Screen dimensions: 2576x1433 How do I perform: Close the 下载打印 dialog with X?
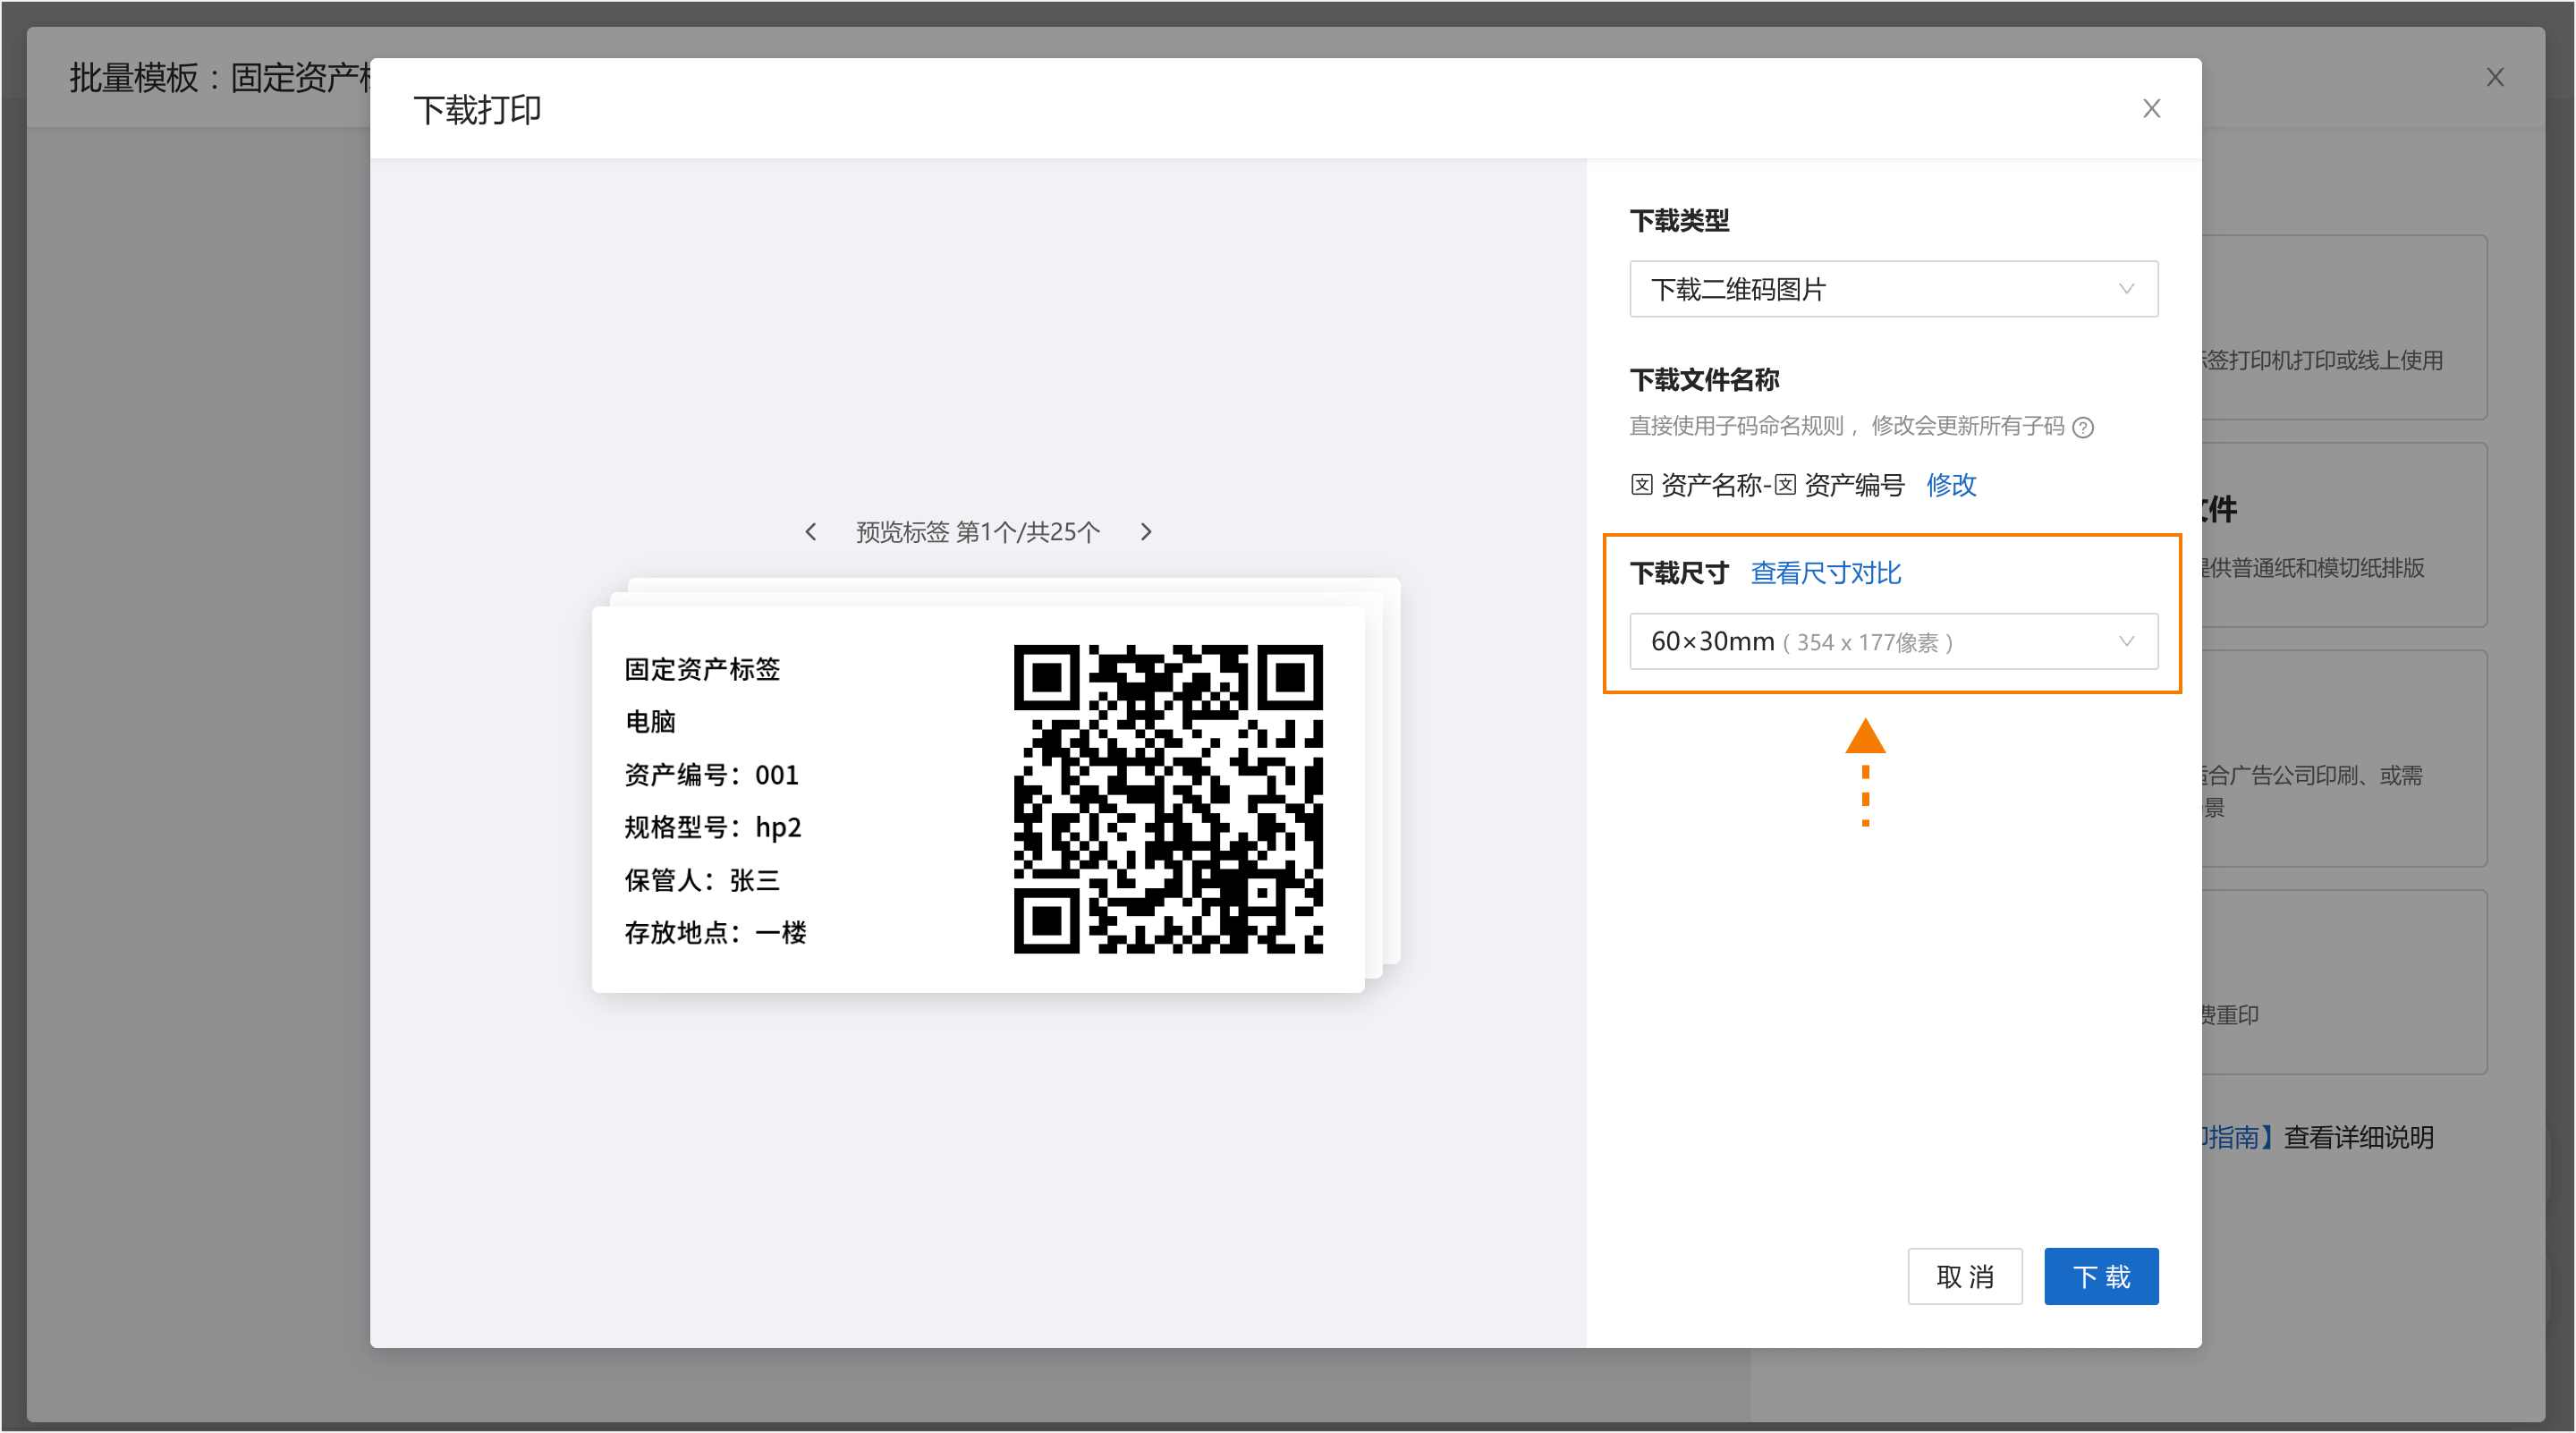tap(2151, 108)
